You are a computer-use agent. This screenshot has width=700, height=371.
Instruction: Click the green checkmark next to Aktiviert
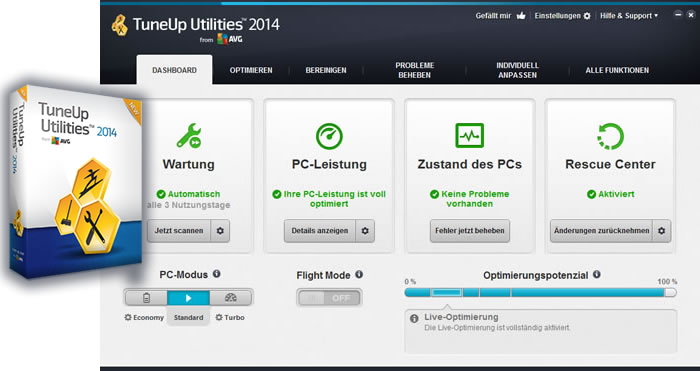pyautogui.click(x=592, y=194)
